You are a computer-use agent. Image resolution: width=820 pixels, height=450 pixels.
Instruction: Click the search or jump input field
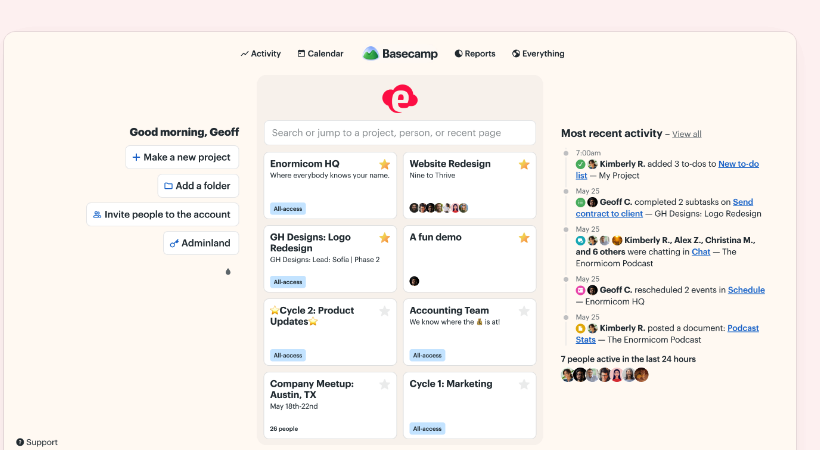tap(400, 133)
